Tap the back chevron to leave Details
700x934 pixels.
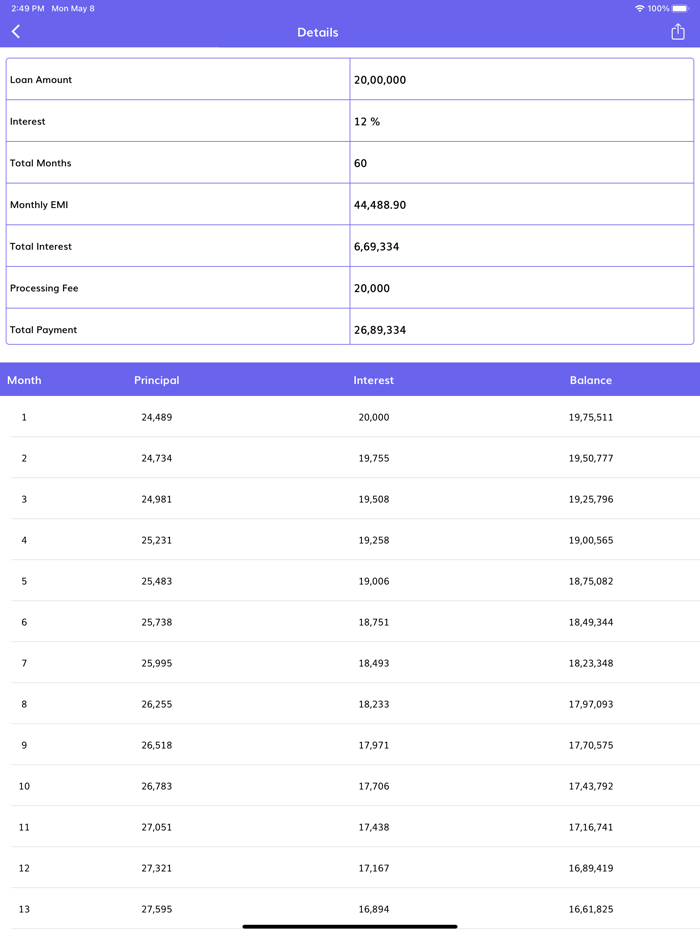(15, 31)
